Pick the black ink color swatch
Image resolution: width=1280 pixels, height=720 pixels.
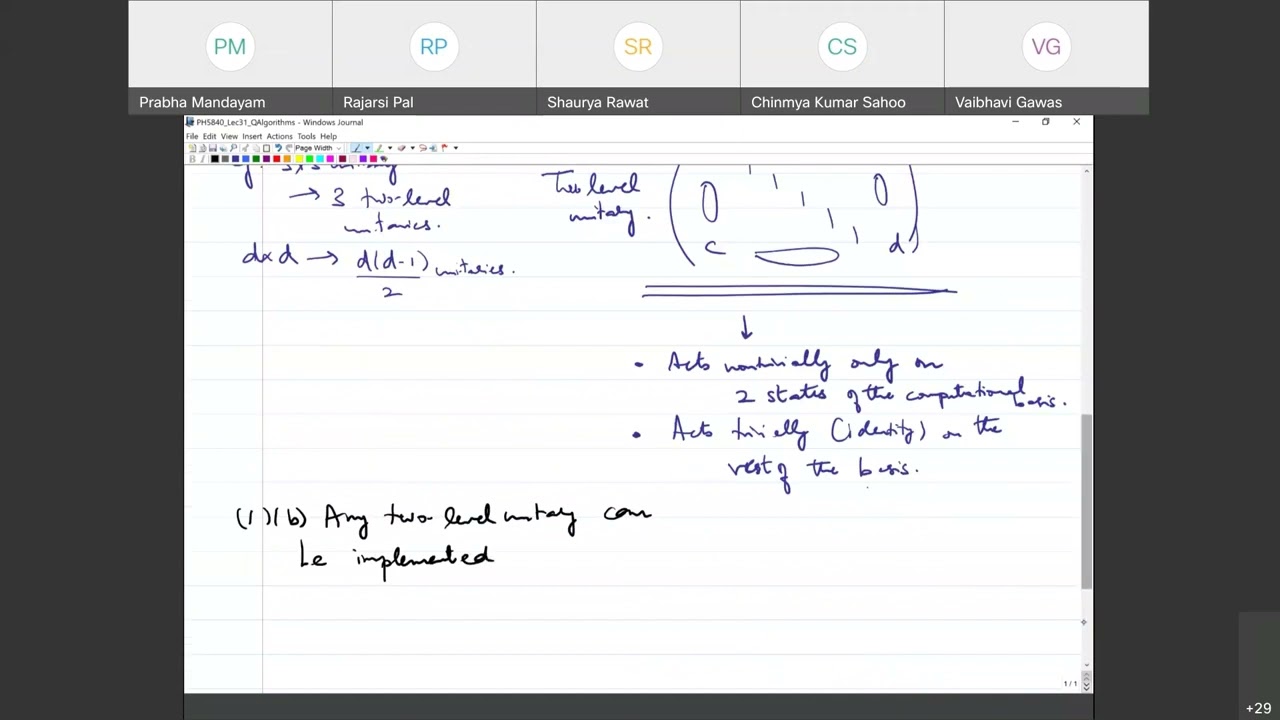tap(214, 159)
